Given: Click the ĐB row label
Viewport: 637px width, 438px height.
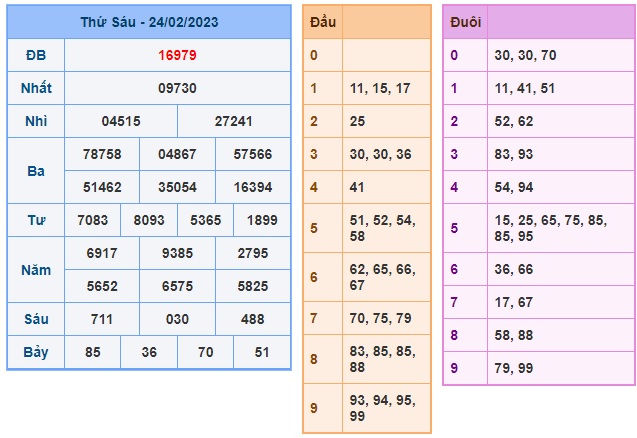Looking at the screenshot, I should (36, 55).
